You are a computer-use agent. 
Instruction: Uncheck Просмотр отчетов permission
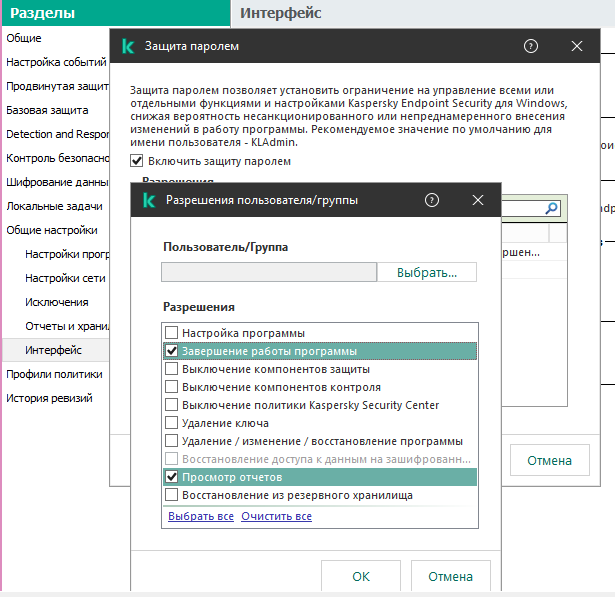(171, 477)
